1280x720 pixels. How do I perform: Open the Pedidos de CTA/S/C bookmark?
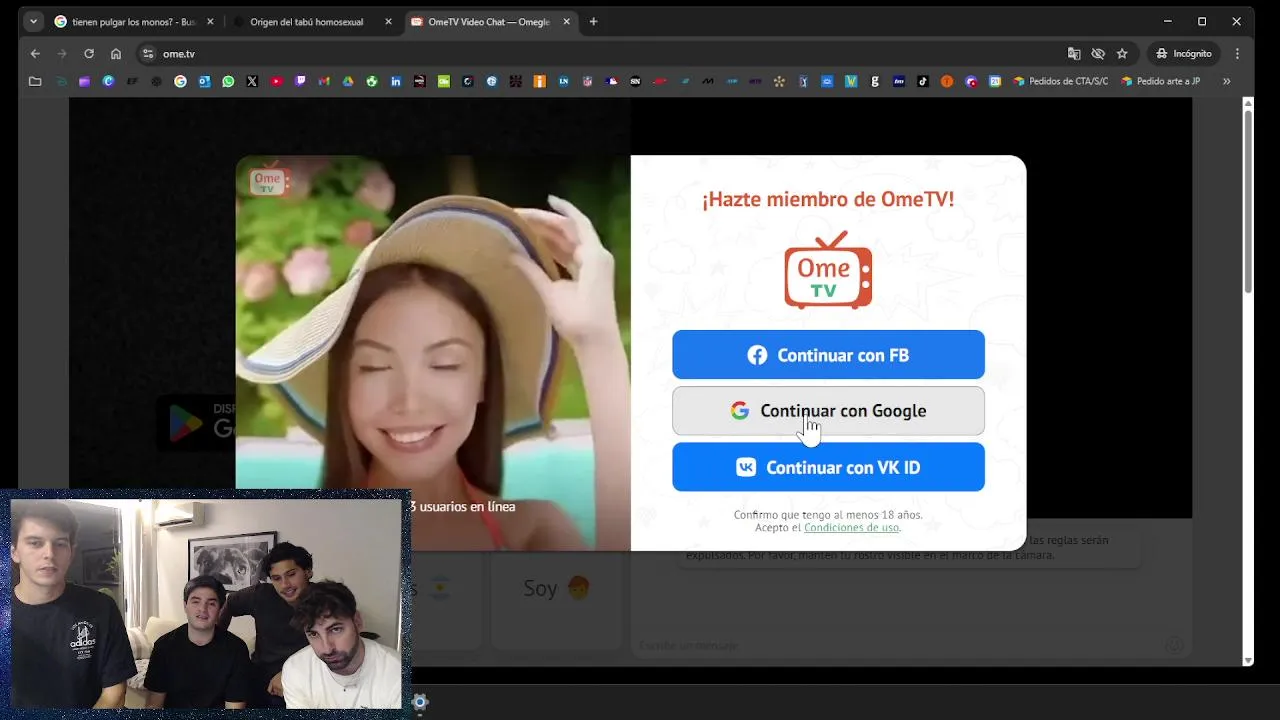click(x=1060, y=81)
